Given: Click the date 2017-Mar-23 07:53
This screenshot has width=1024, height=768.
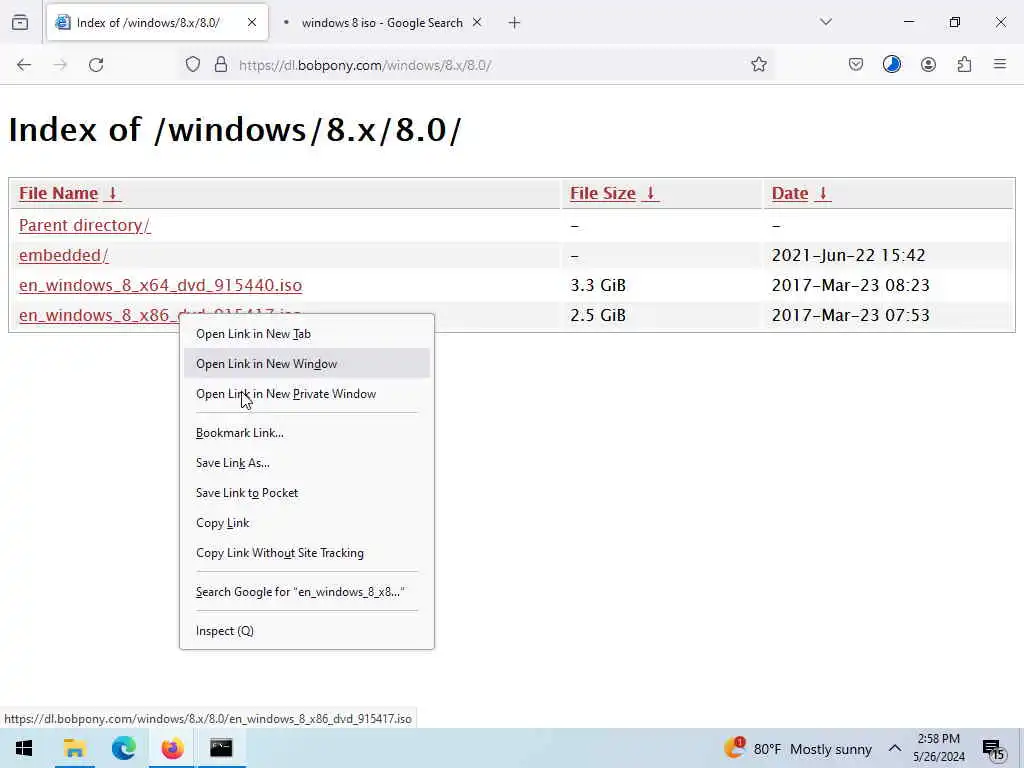Looking at the screenshot, I should [850, 315].
